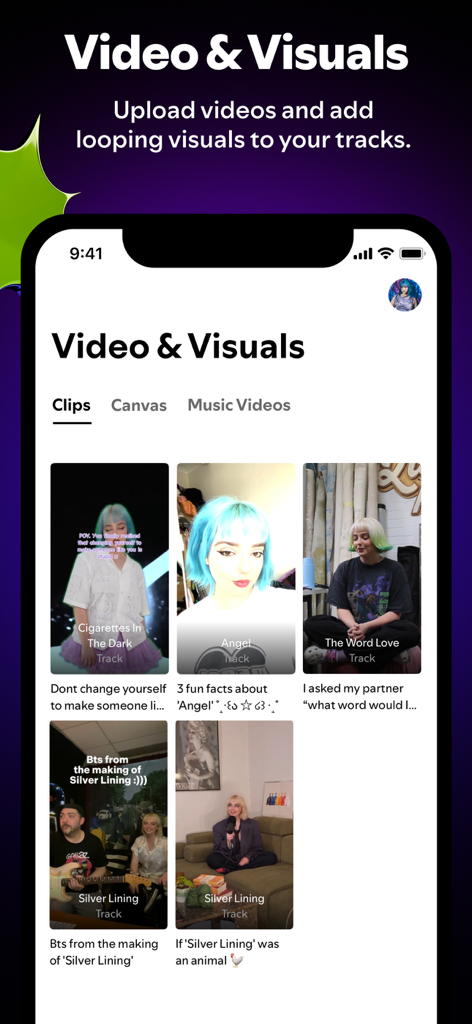The width and height of the screenshot is (472, 1024).
Task: Click the 9:41 clock in the status bar
Action: [x=86, y=253]
